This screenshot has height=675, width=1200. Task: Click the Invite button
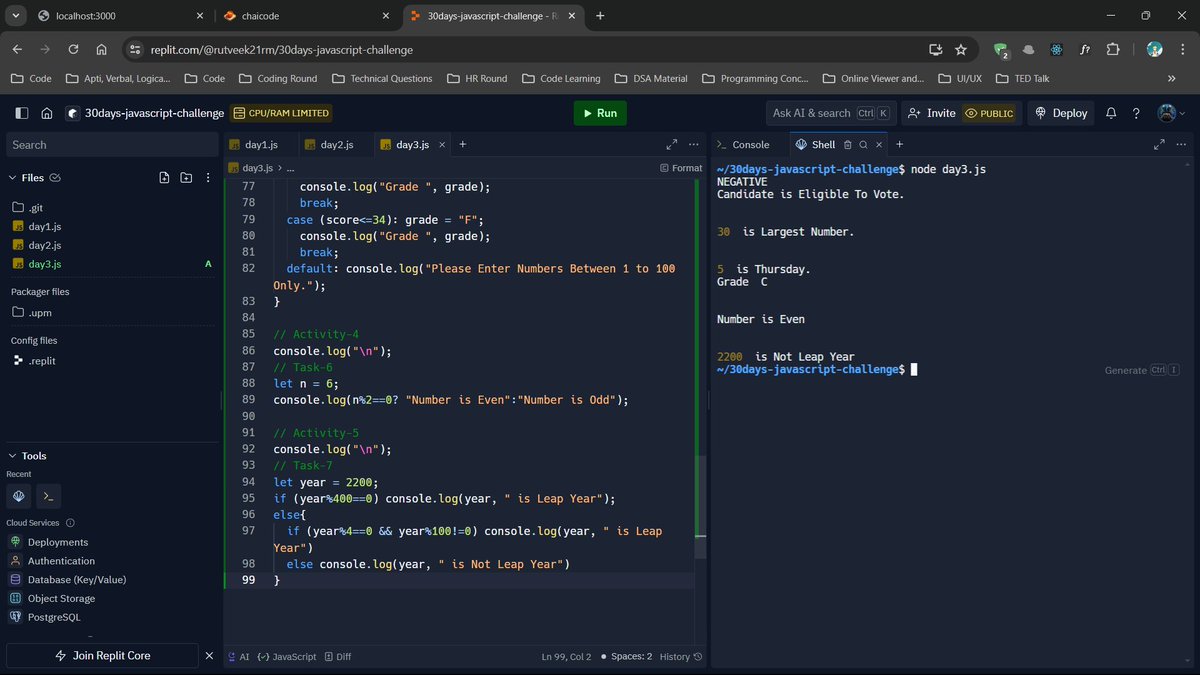931,113
